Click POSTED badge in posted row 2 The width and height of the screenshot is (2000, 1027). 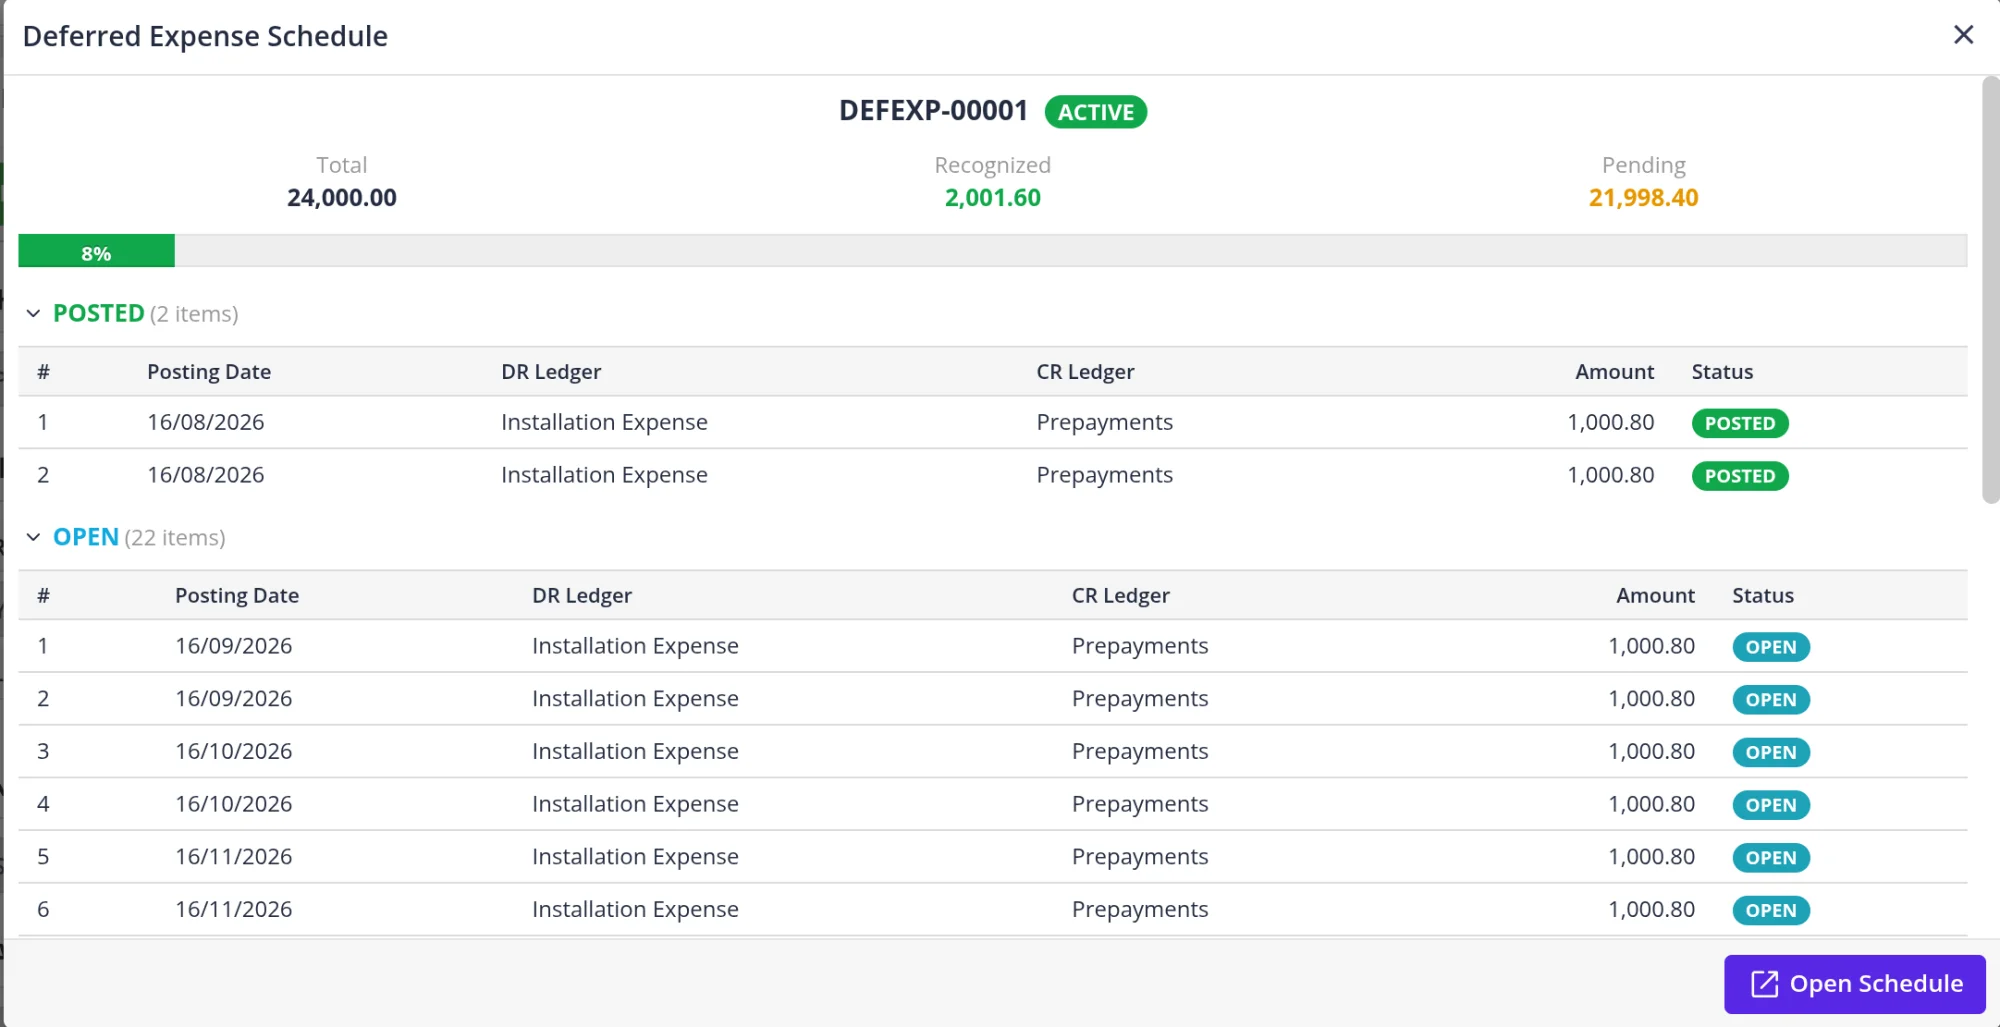click(x=1739, y=476)
